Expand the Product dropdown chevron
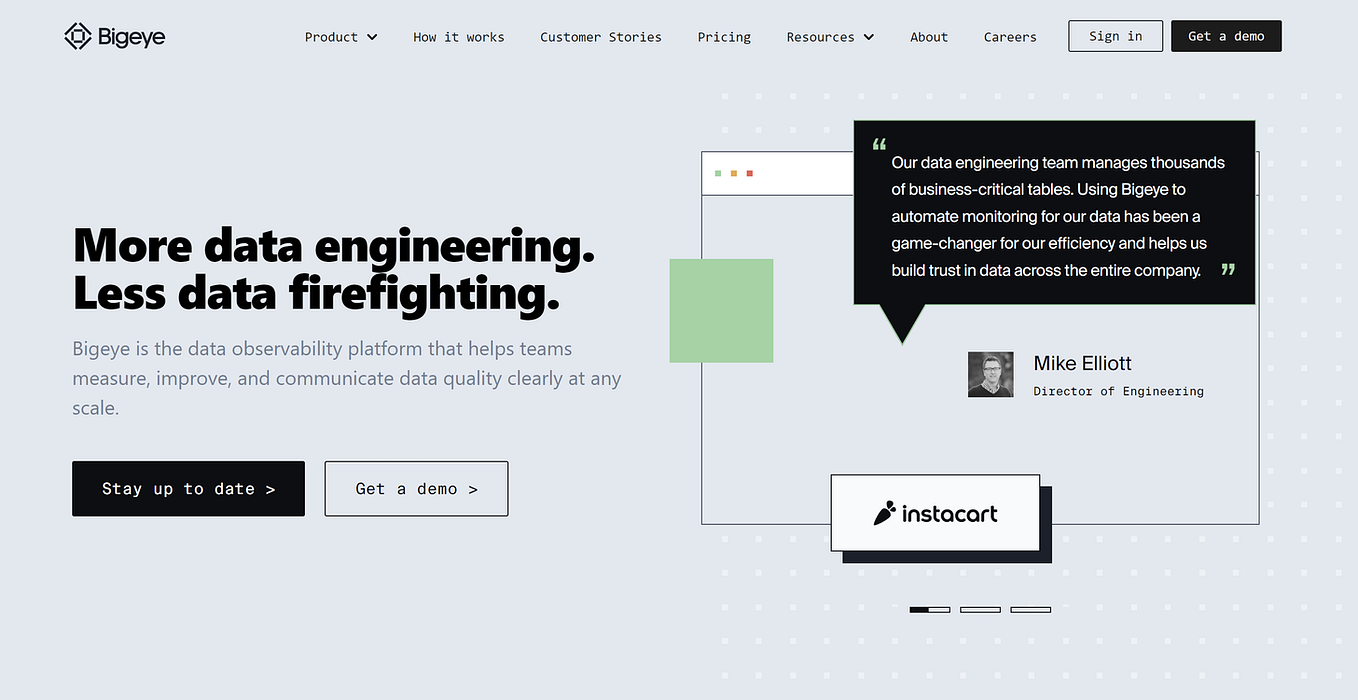 tap(372, 37)
